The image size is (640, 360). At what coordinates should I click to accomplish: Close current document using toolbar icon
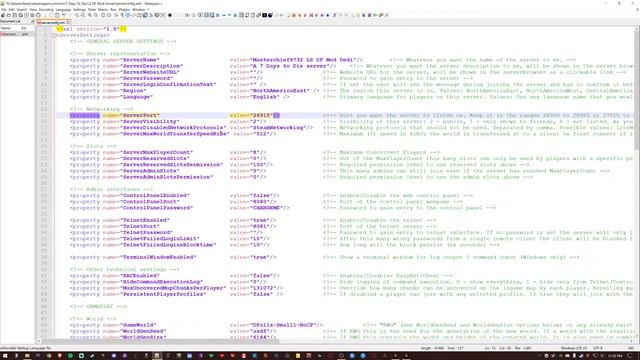point(27,15)
